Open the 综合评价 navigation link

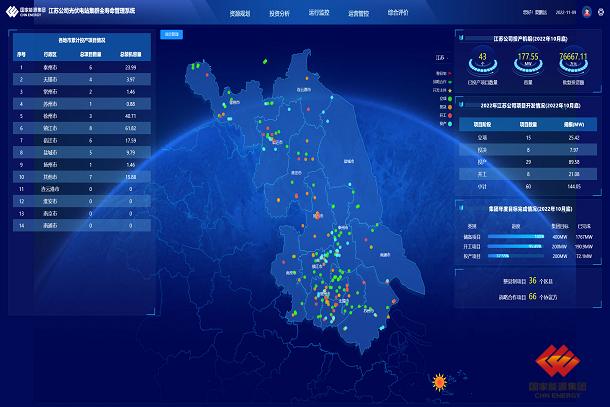click(x=398, y=16)
